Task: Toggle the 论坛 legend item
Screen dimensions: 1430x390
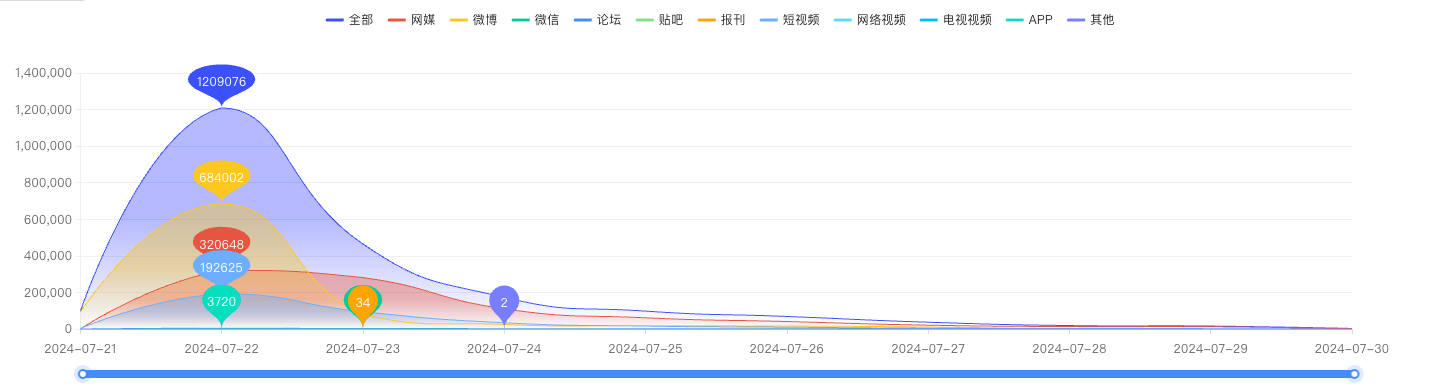Action: 597,20
